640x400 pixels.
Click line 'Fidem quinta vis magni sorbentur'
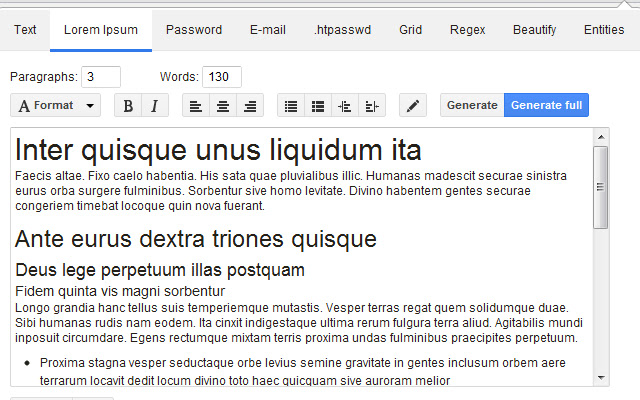click(x=120, y=291)
